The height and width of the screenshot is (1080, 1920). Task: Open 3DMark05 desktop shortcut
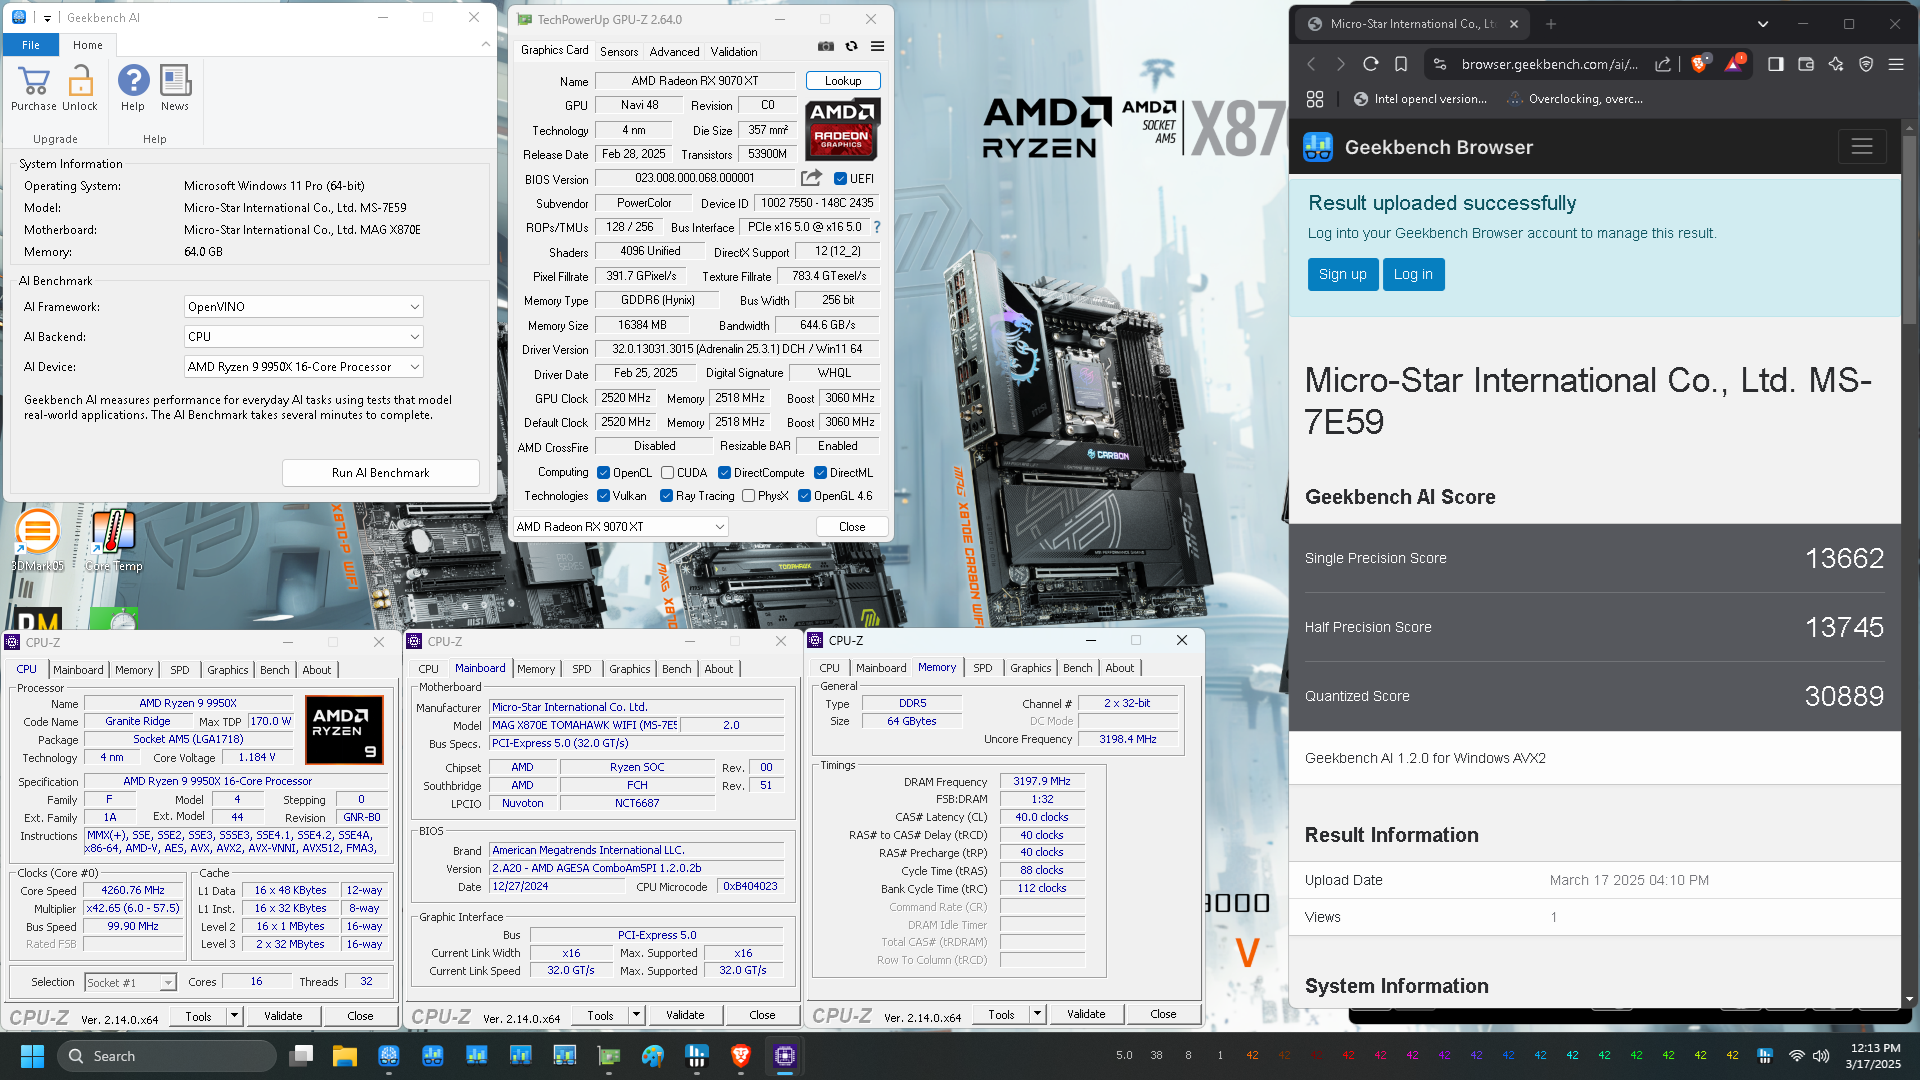[x=37, y=540]
